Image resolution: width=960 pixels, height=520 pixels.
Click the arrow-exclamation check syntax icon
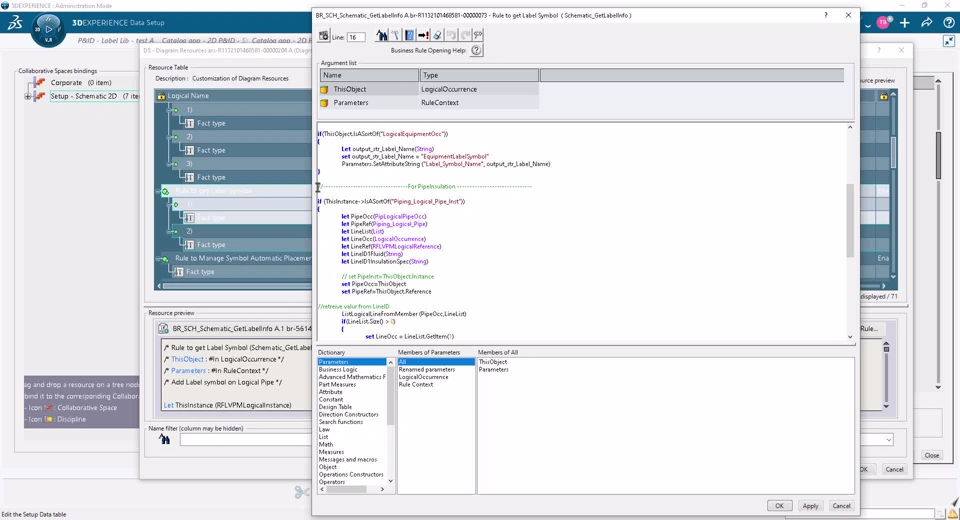click(423, 36)
